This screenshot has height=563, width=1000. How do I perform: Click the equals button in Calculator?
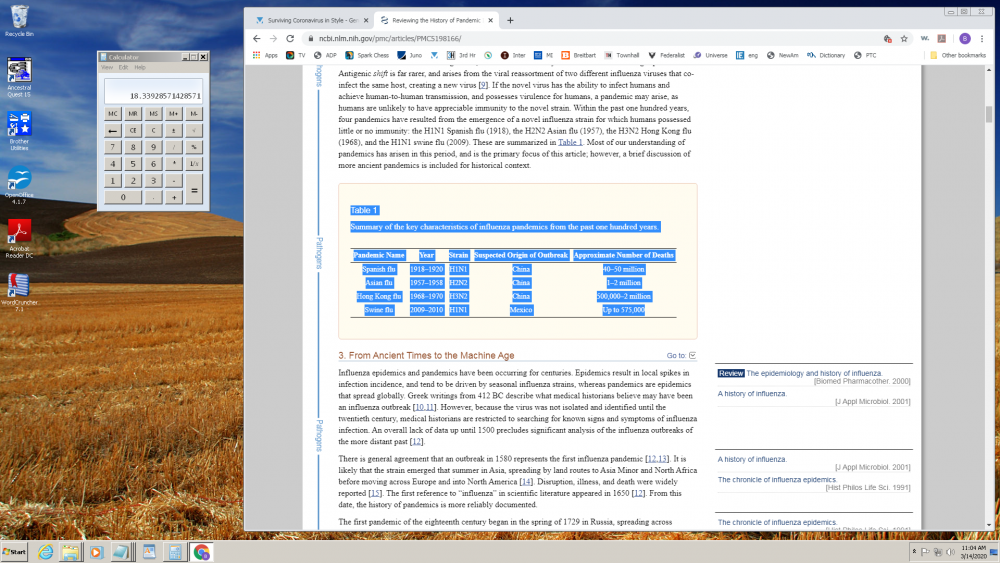tap(194, 189)
